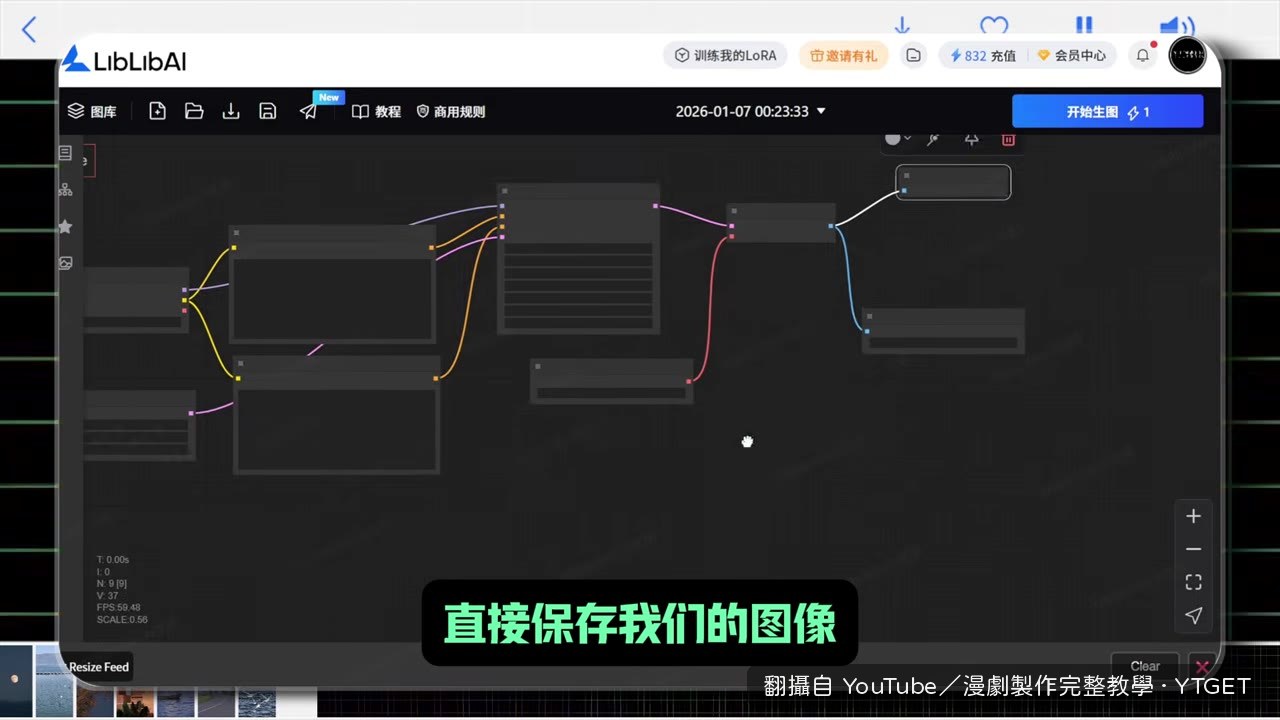
Task: Click the Clear button
Action: click(1145, 666)
